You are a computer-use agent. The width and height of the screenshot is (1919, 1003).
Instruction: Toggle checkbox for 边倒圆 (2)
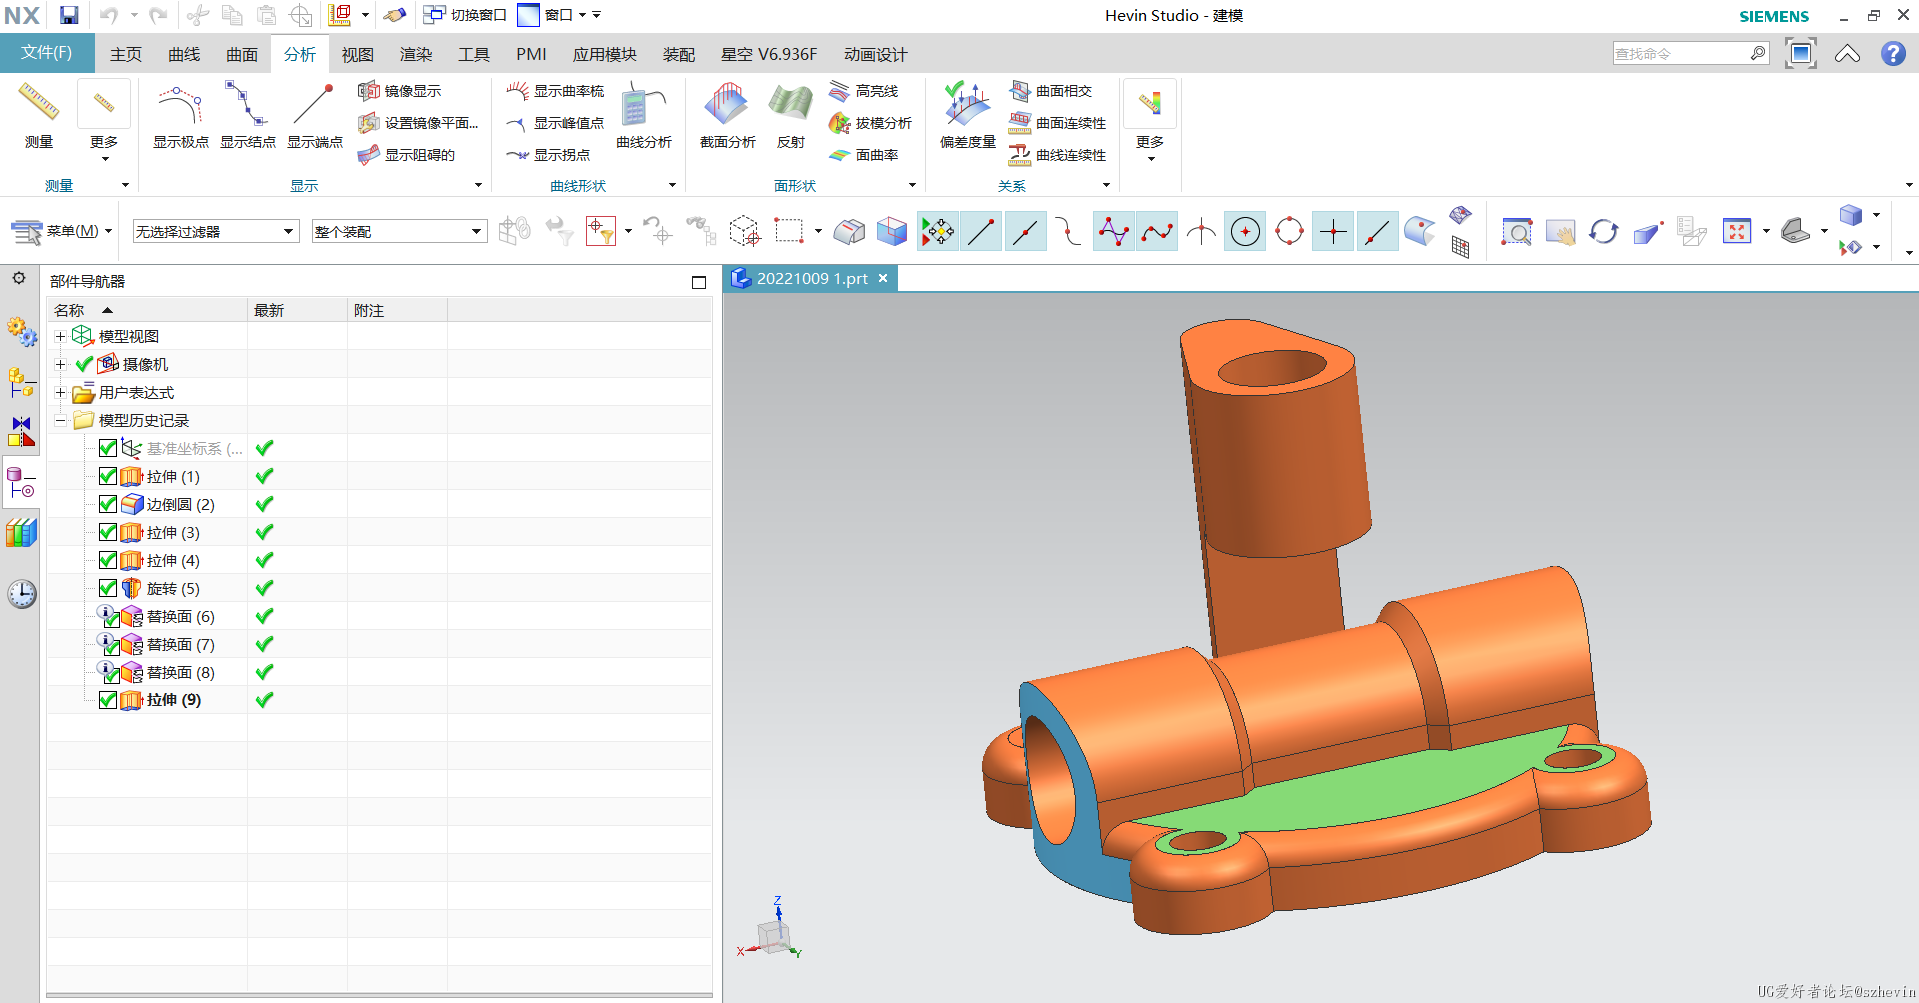108,504
